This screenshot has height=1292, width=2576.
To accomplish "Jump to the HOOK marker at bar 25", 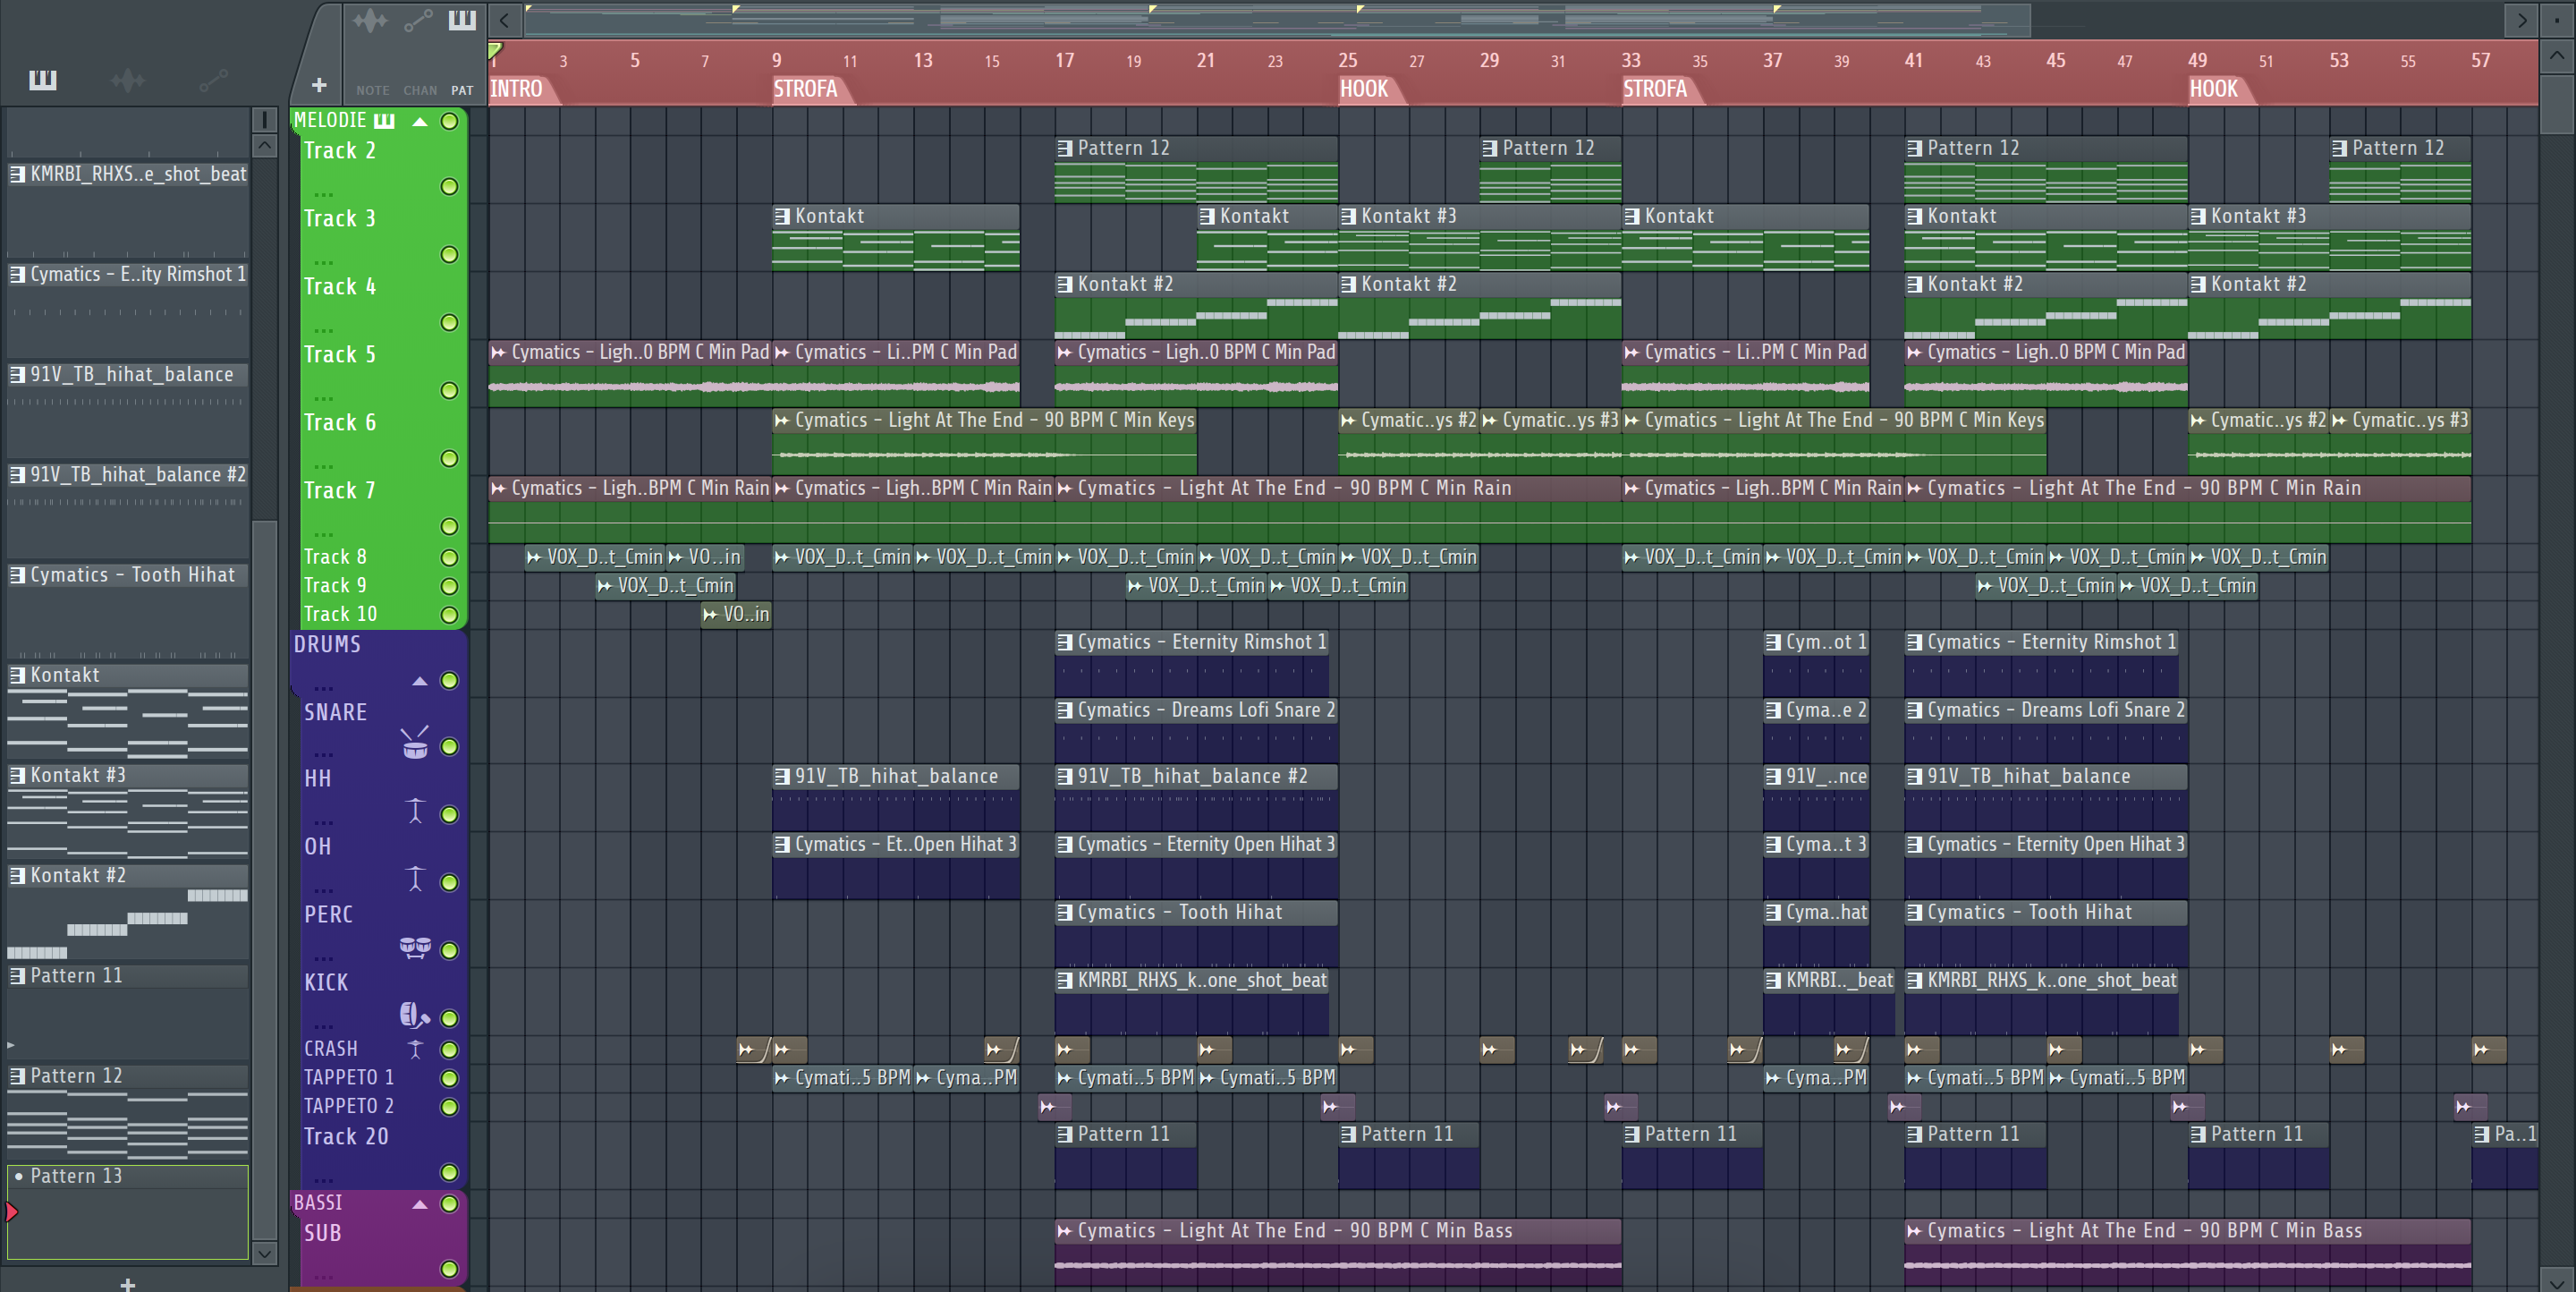I will (1364, 89).
